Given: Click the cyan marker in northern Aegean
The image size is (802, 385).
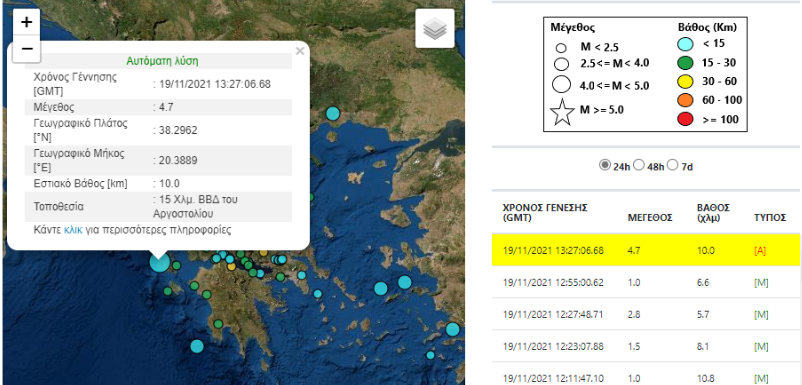Looking at the screenshot, I should [333, 113].
